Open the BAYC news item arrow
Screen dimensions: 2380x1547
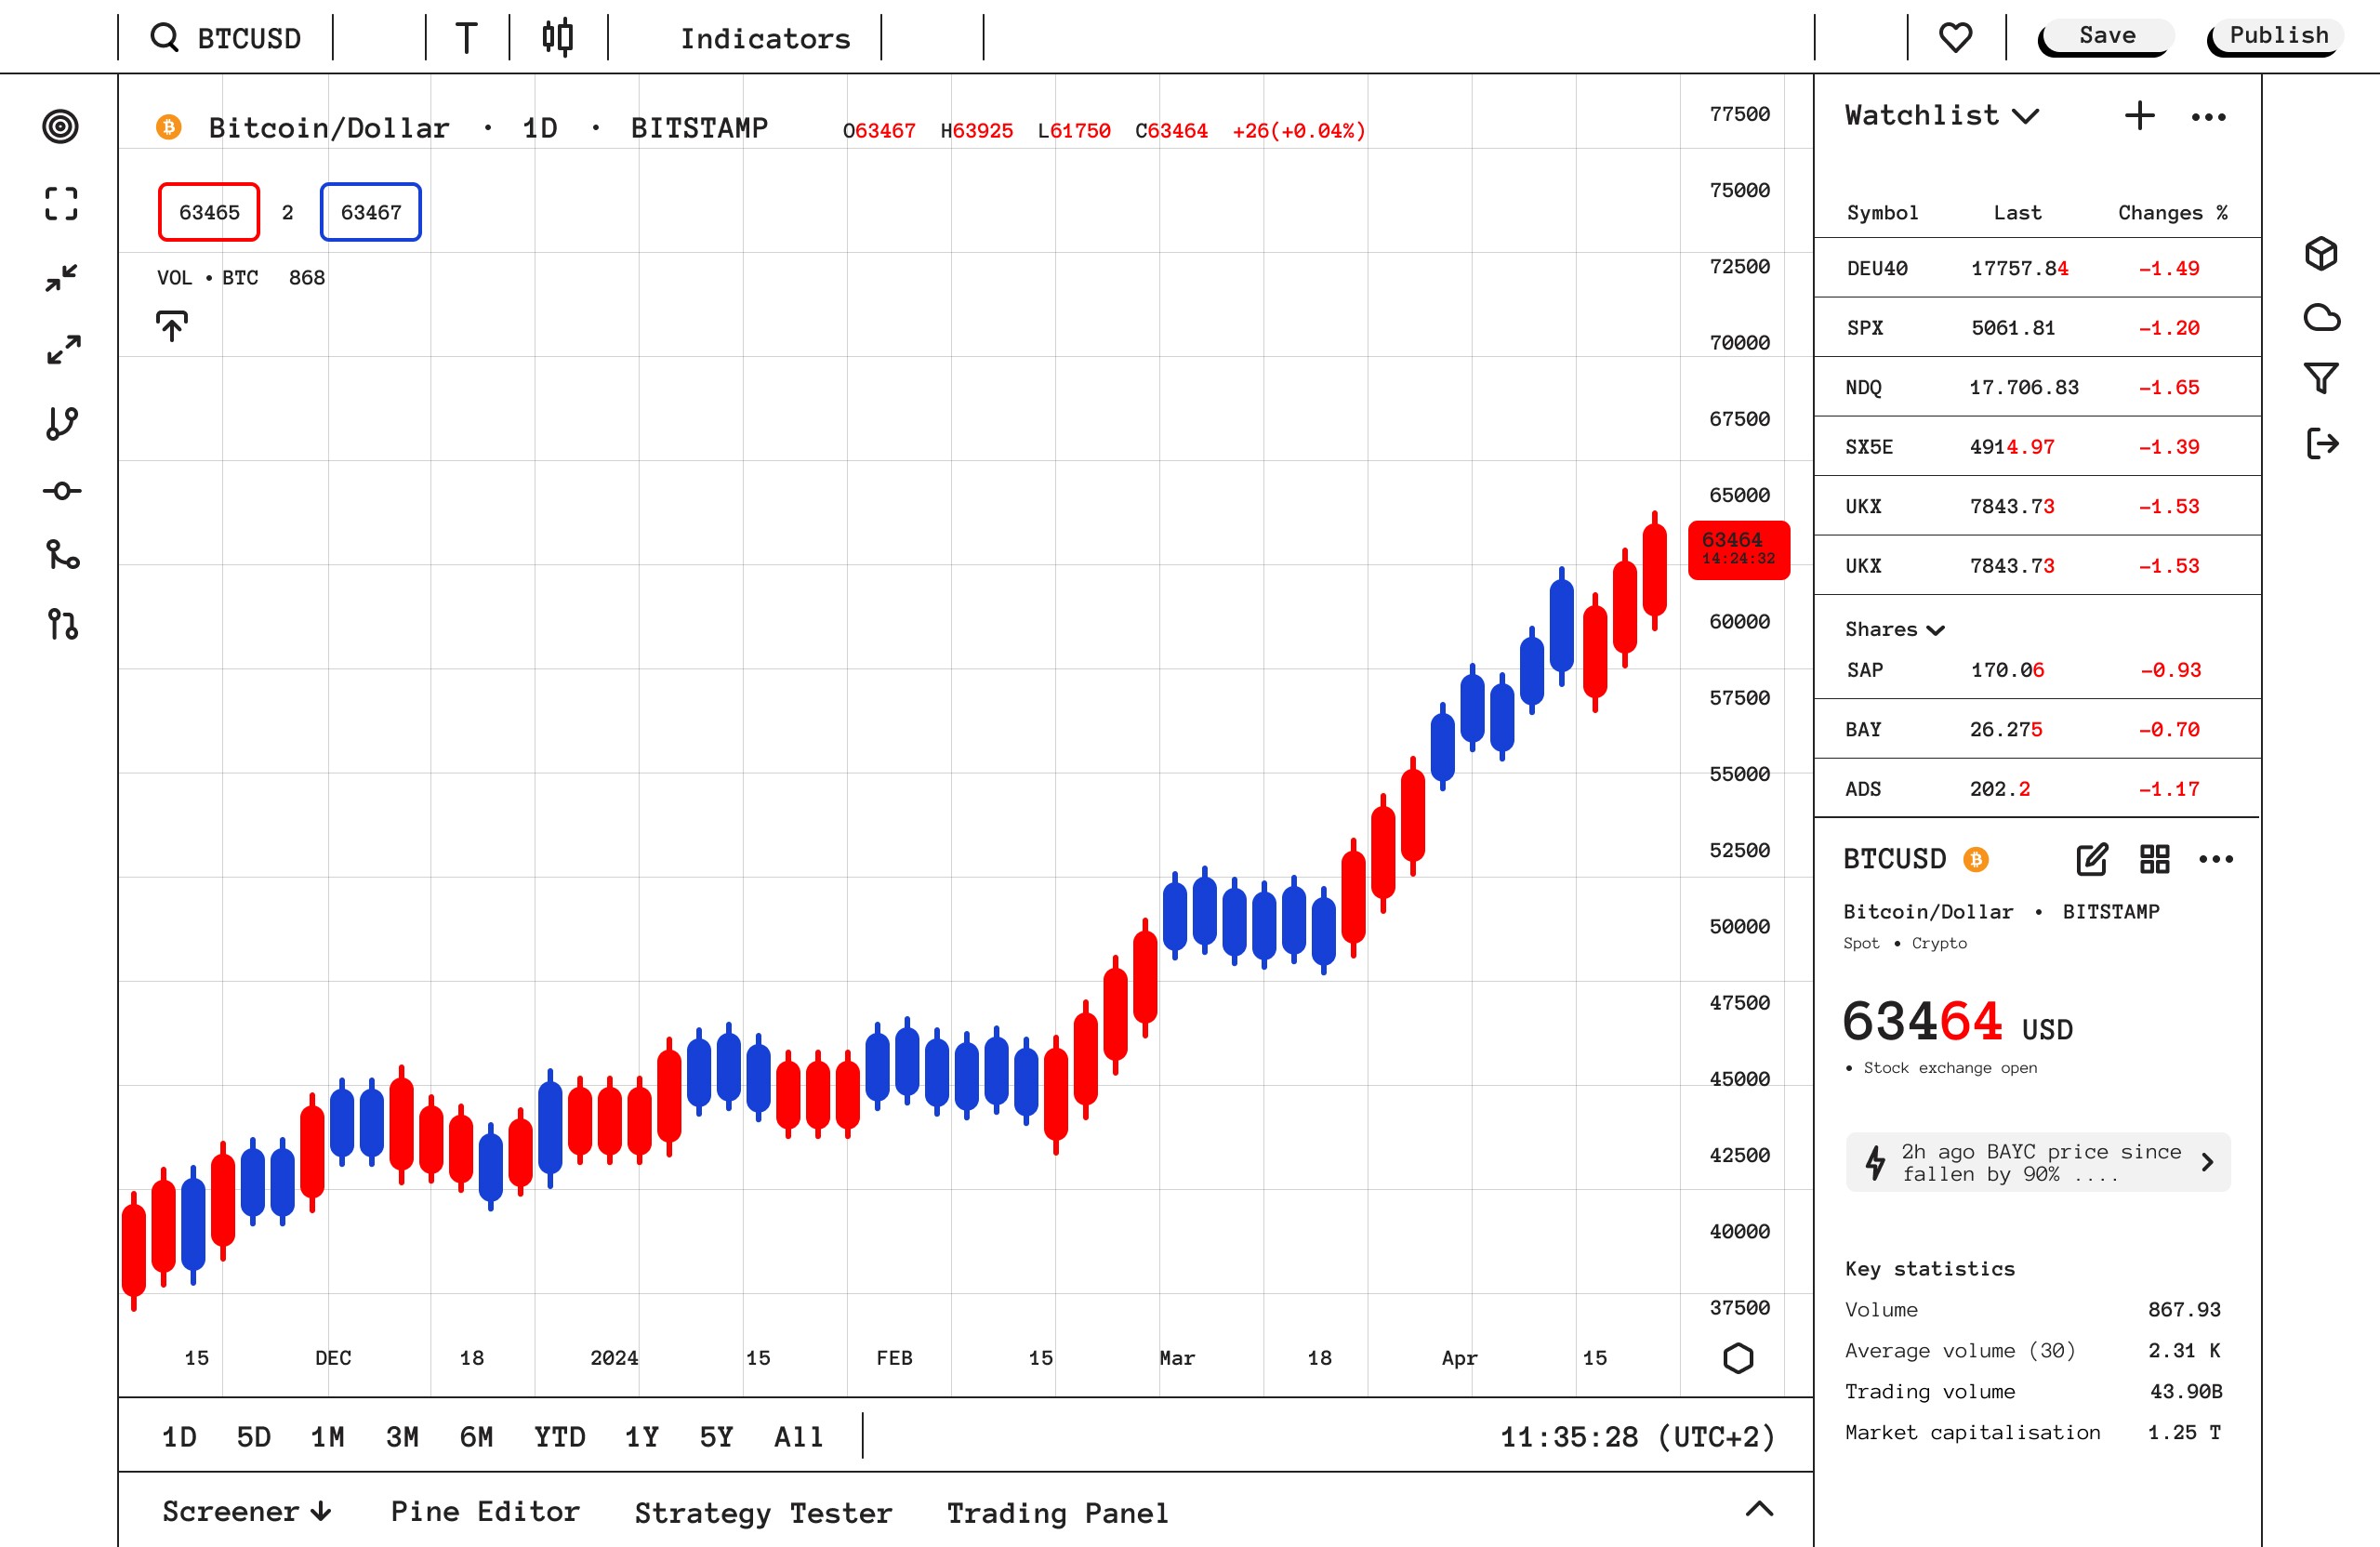point(2208,1162)
